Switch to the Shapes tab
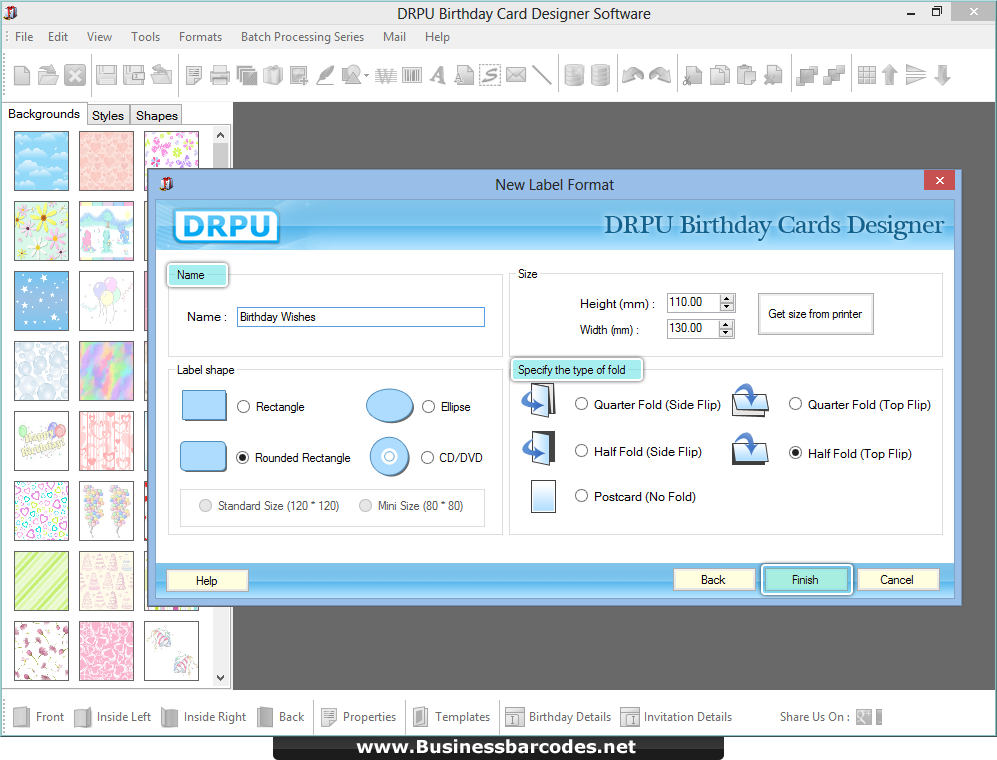Image resolution: width=997 pixels, height=760 pixels. pyautogui.click(x=156, y=115)
